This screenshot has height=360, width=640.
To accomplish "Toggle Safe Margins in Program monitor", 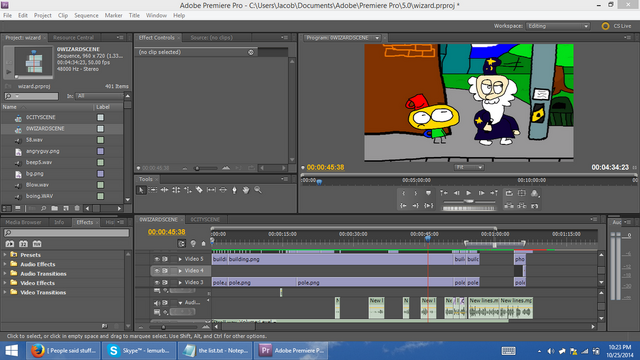I will coord(522,193).
